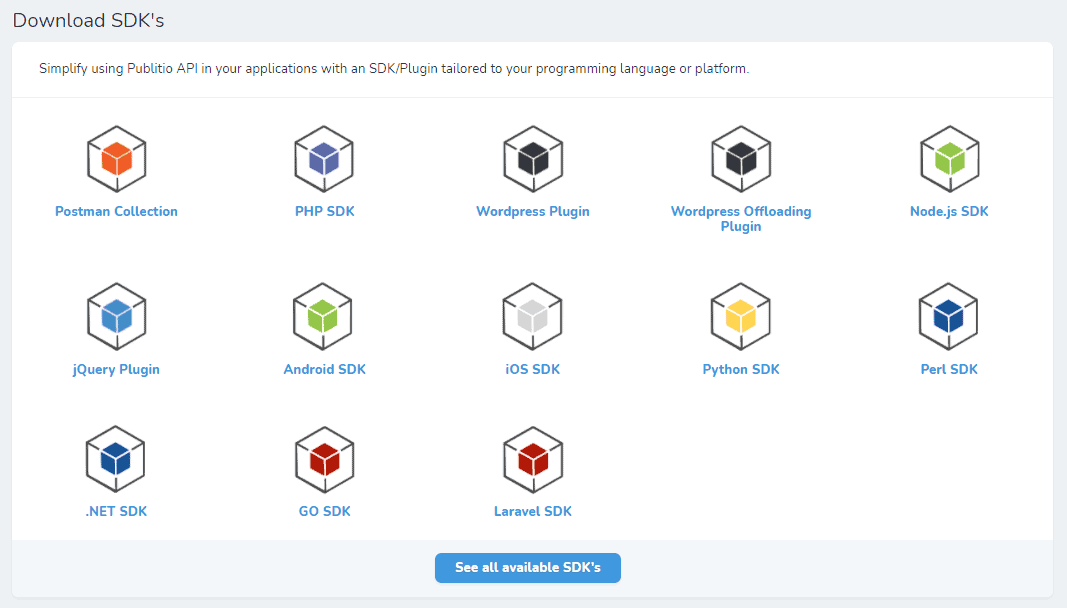The image size is (1067, 608).
Task: Open the Laravel SDK text link
Action: (533, 512)
